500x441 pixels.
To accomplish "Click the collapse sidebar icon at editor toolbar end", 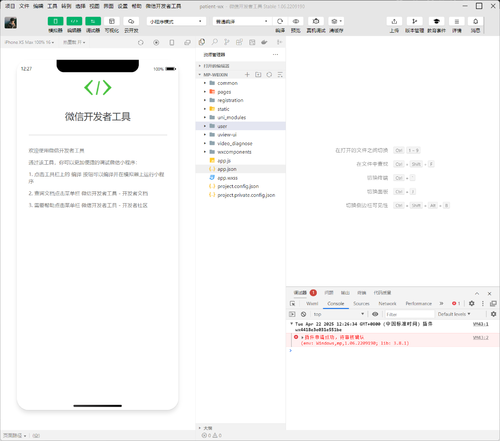I will [x=279, y=42].
